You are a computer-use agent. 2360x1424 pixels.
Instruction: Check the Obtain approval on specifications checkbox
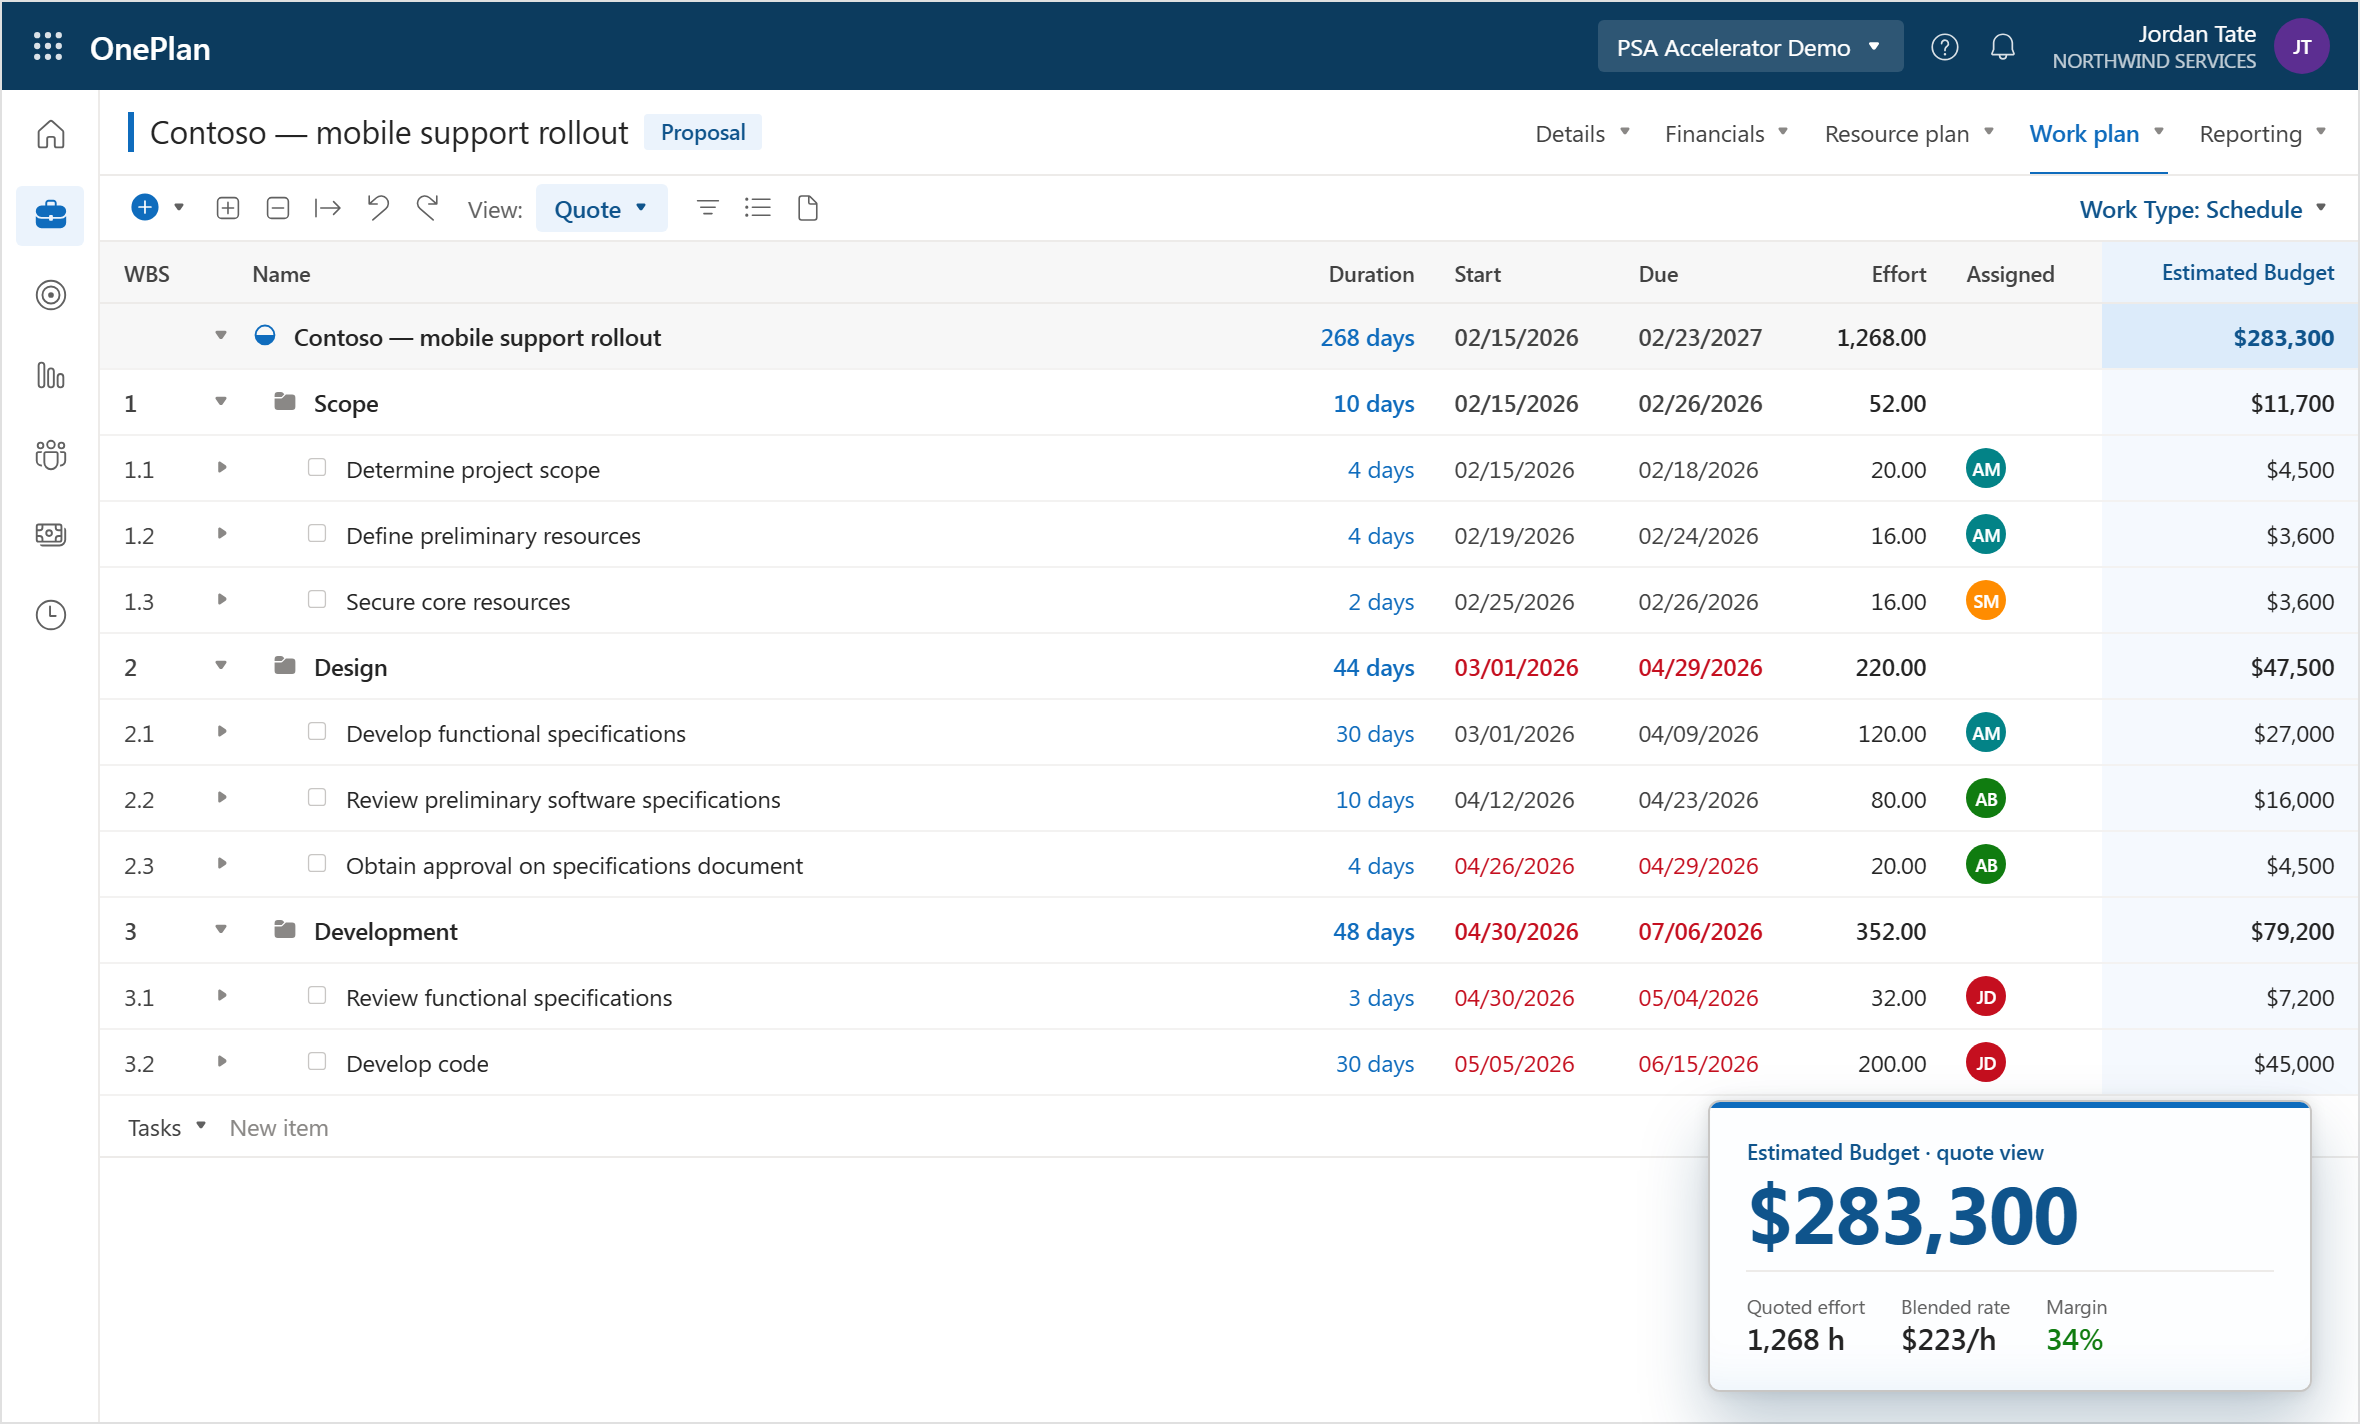pyautogui.click(x=317, y=863)
